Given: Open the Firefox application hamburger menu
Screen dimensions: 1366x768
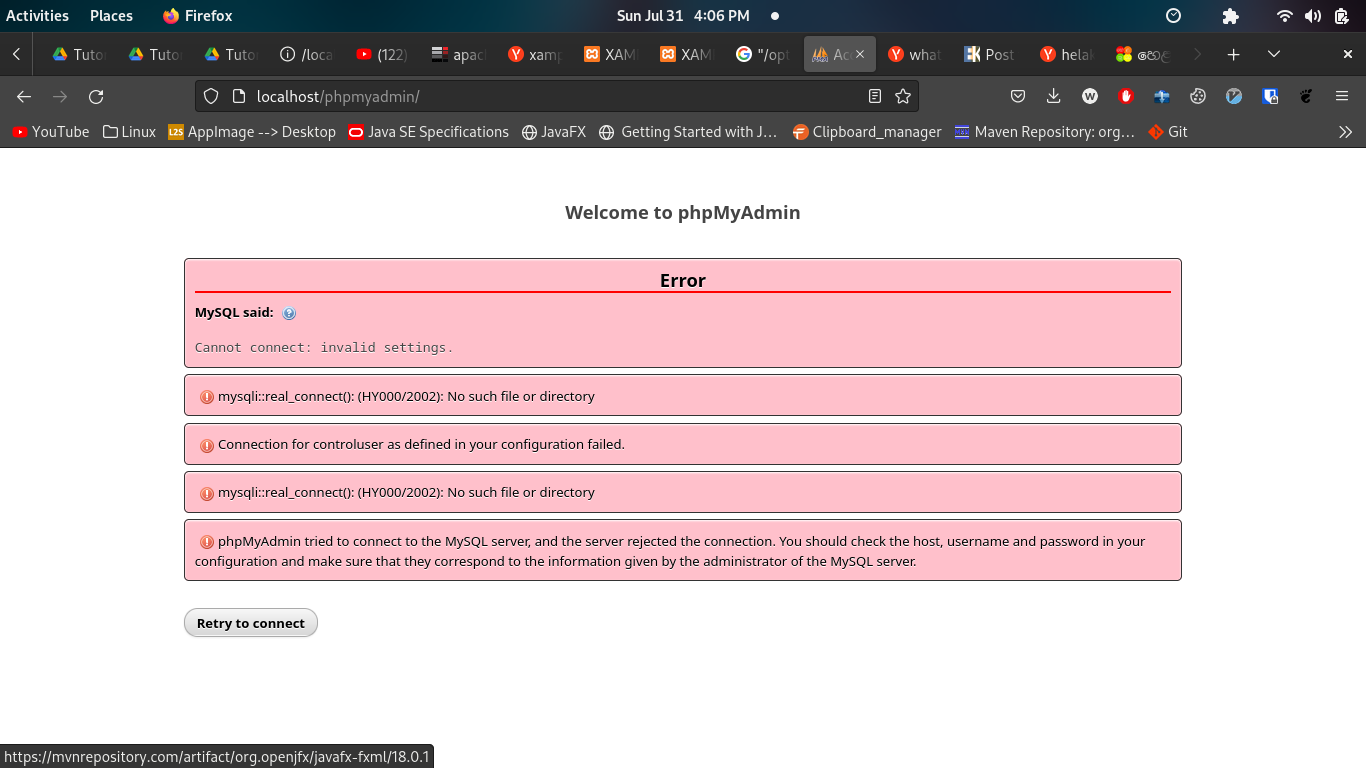Looking at the screenshot, I should 1342,96.
